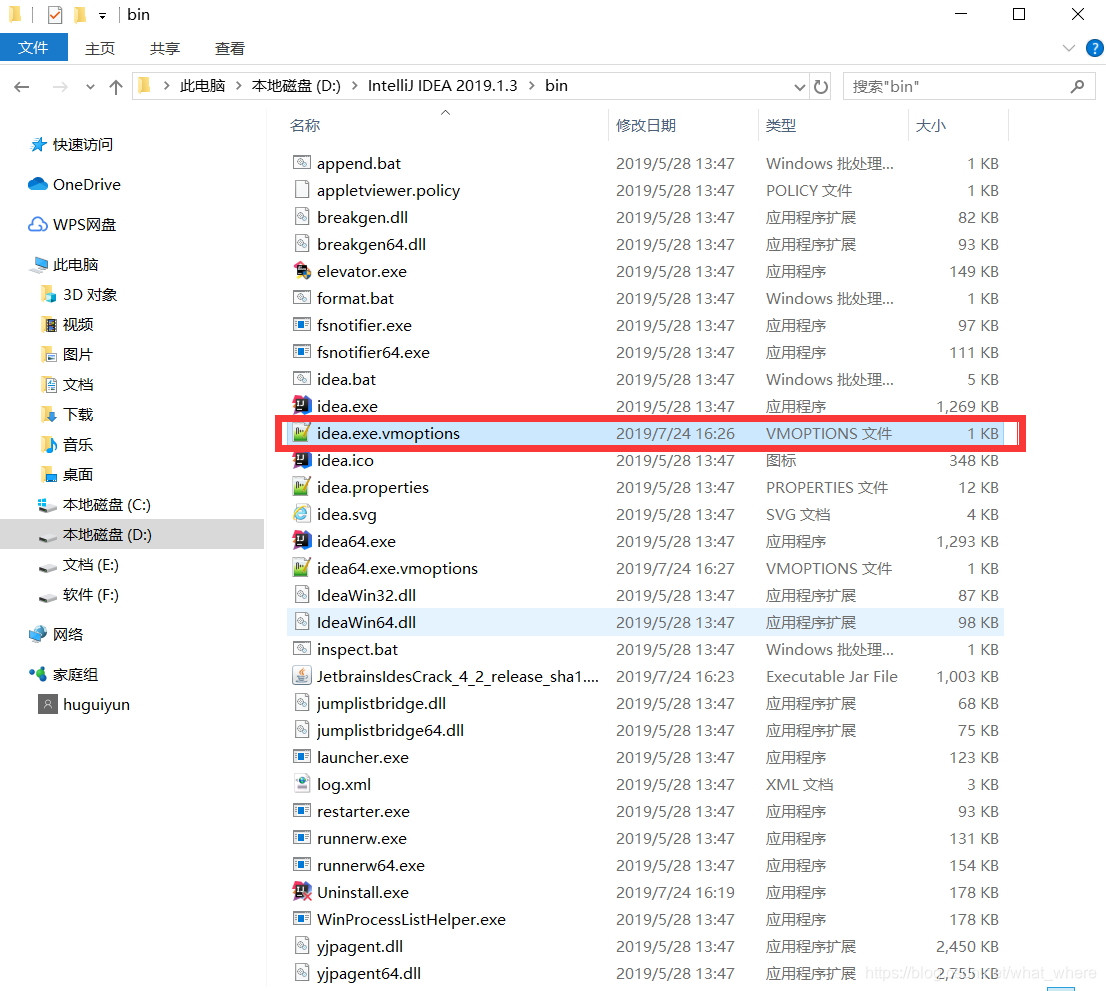This screenshot has width=1106, height=991.
Task: Select the IdeaWin64.dll file name
Action: [366, 622]
